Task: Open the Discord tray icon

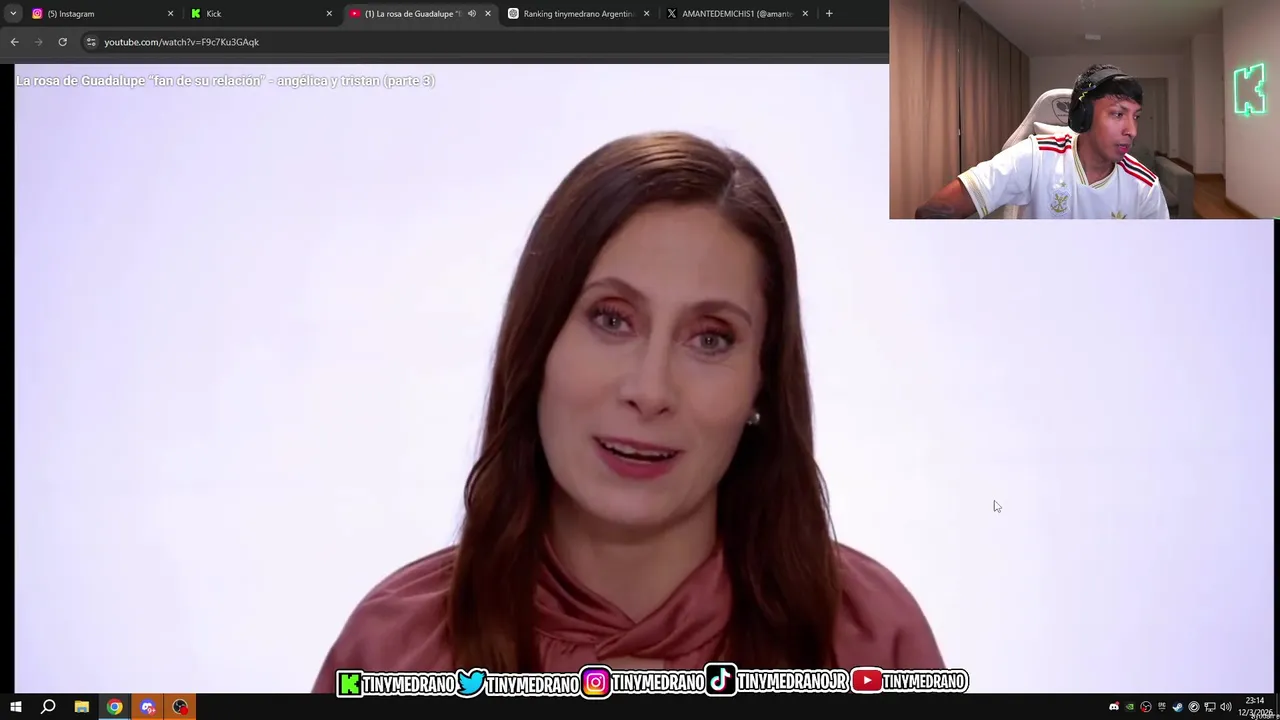Action: (x=1114, y=707)
